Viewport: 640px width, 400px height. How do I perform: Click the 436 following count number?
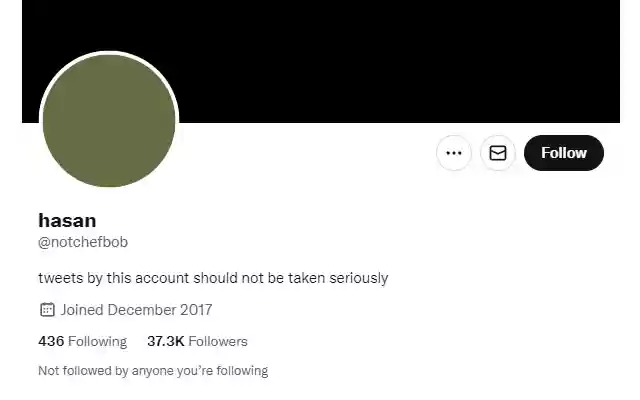pyautogui.click(x=51, y=341)
